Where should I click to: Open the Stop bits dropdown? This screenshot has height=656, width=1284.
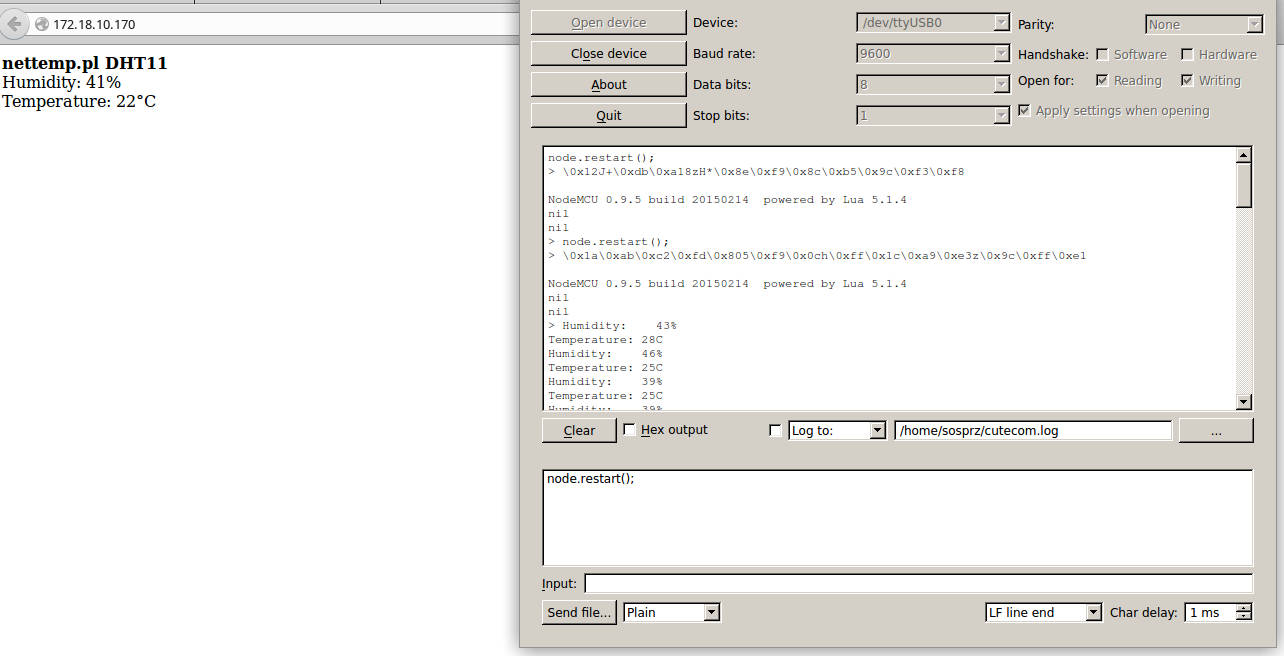point(933,116)
